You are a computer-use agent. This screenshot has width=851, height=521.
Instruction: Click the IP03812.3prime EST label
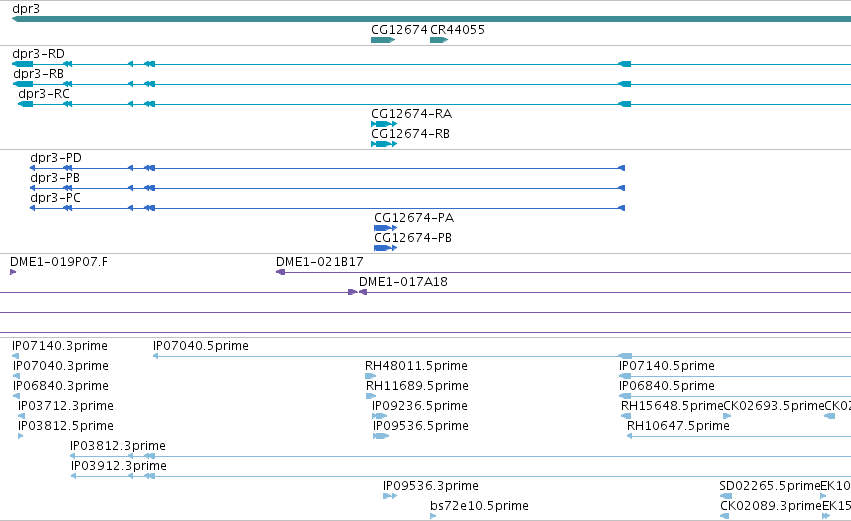pyautogui.click(x=118, y=447)
